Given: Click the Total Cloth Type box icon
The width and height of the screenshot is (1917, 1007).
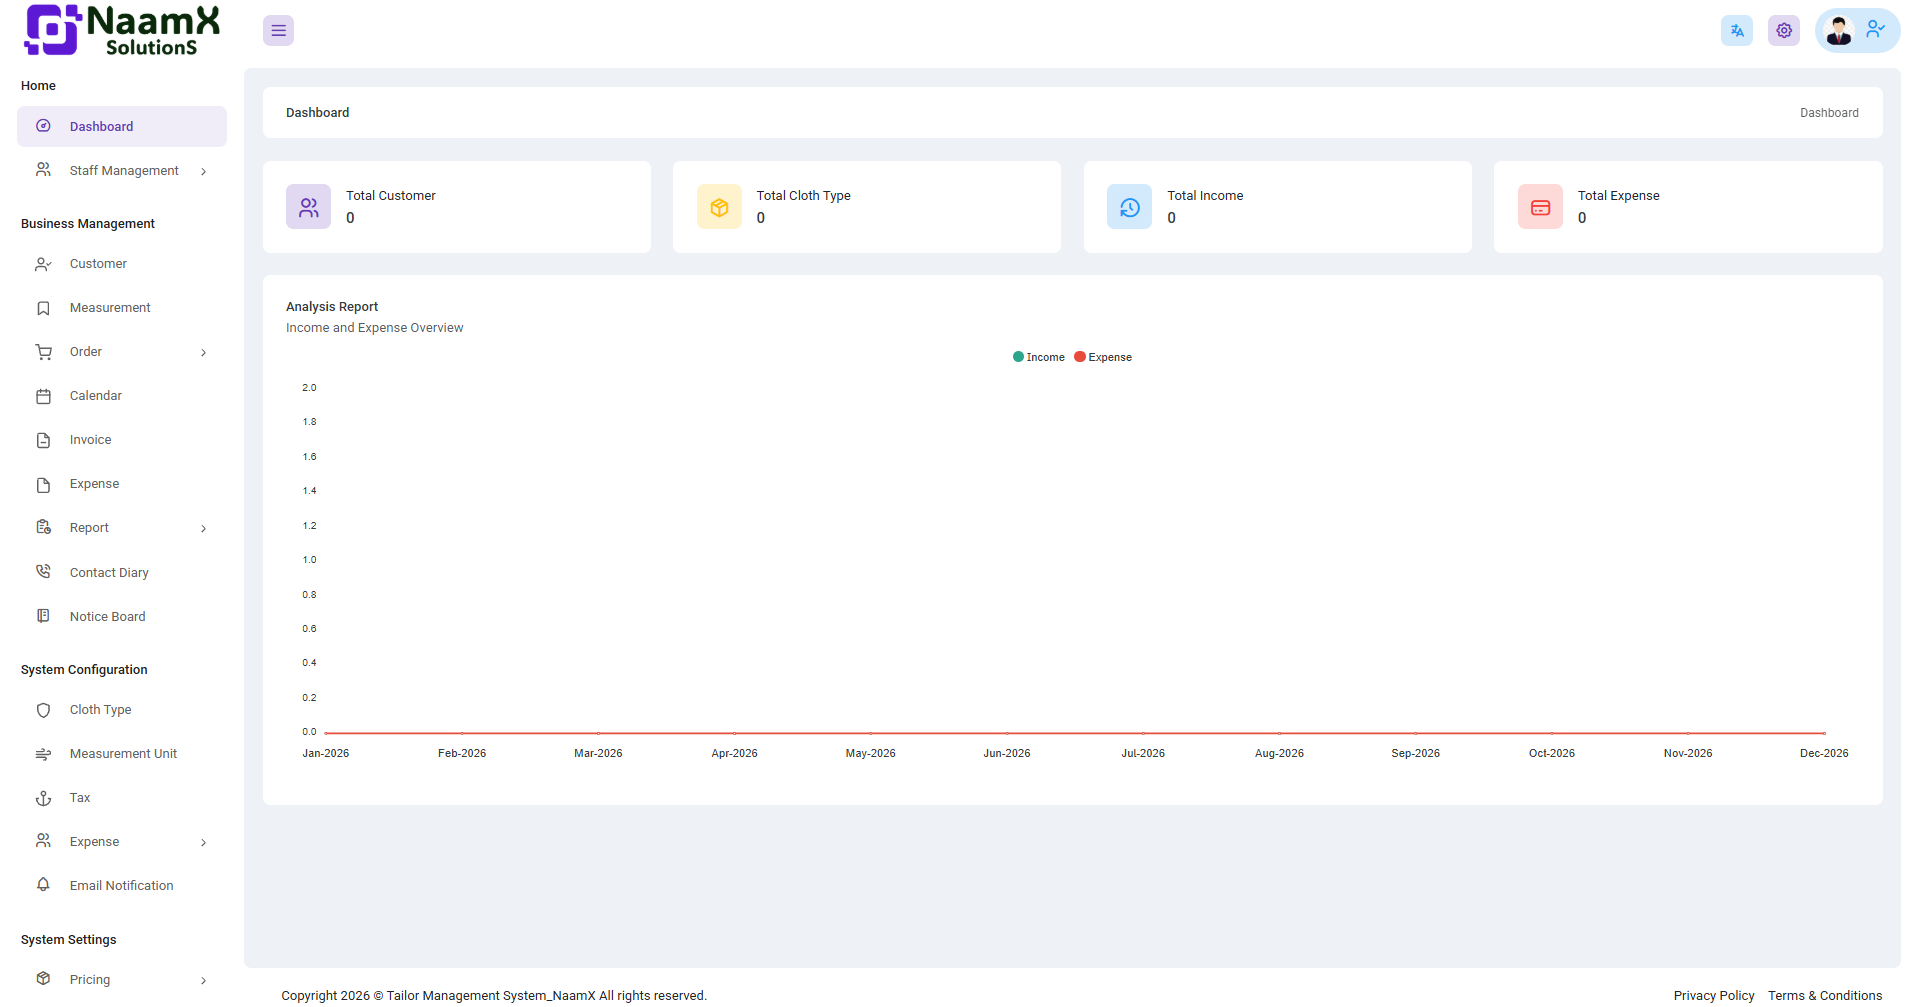Looking at the screenshot, I should click(719, 207).
